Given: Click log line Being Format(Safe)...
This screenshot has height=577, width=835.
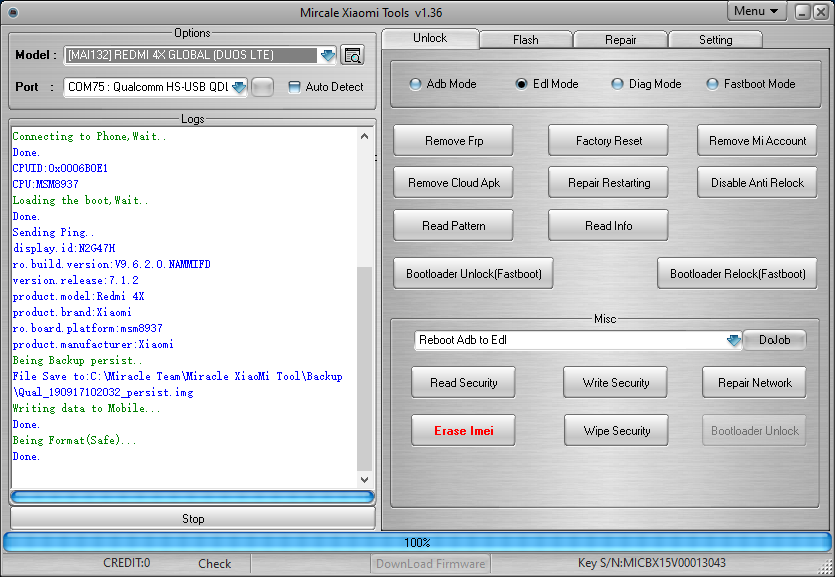Looking at the screenshot, I should (x=75, y=440).
